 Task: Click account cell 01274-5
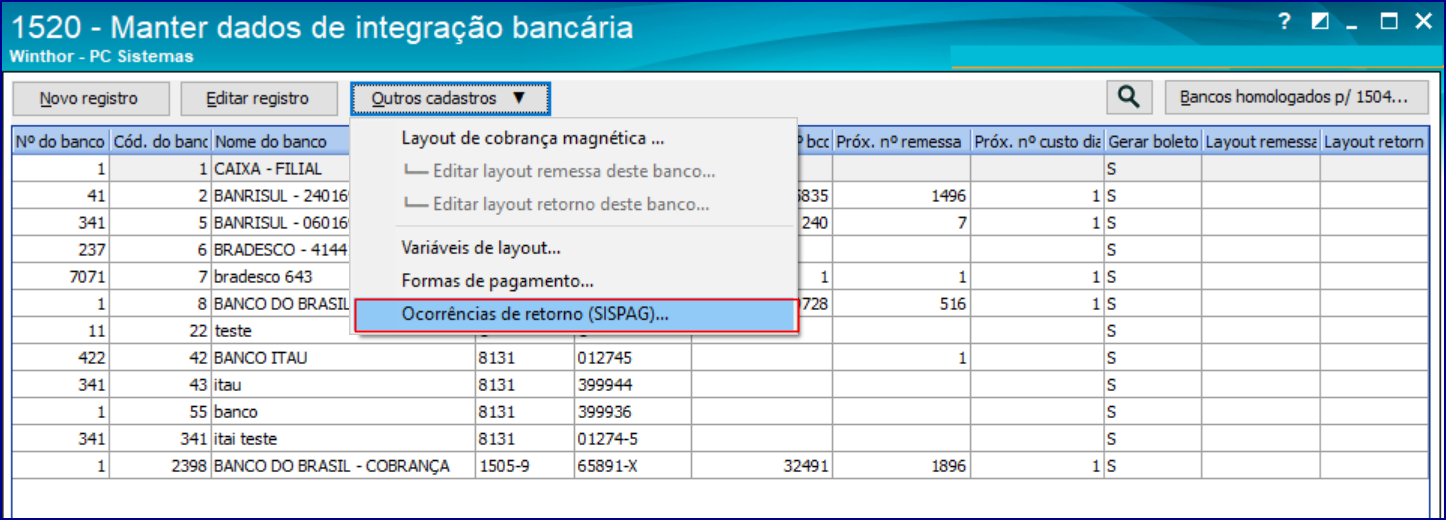632,439
